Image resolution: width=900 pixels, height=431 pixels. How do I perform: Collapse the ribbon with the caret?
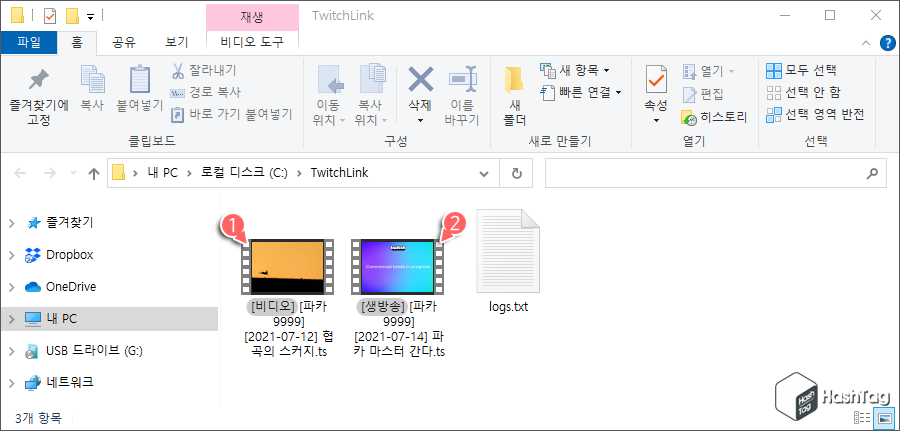(866, 43)
